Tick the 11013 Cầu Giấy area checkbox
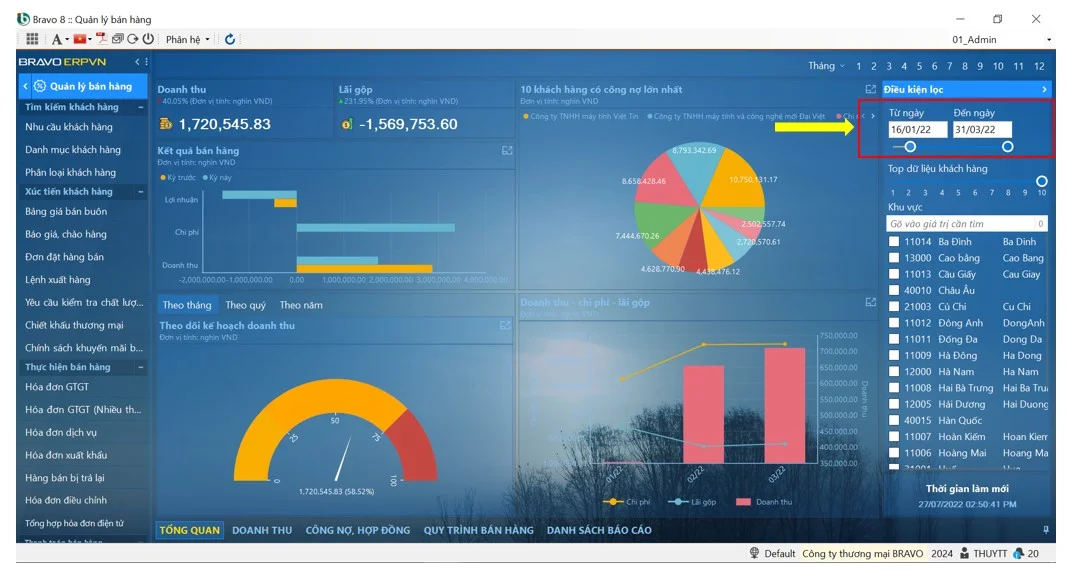 [895, 274]
